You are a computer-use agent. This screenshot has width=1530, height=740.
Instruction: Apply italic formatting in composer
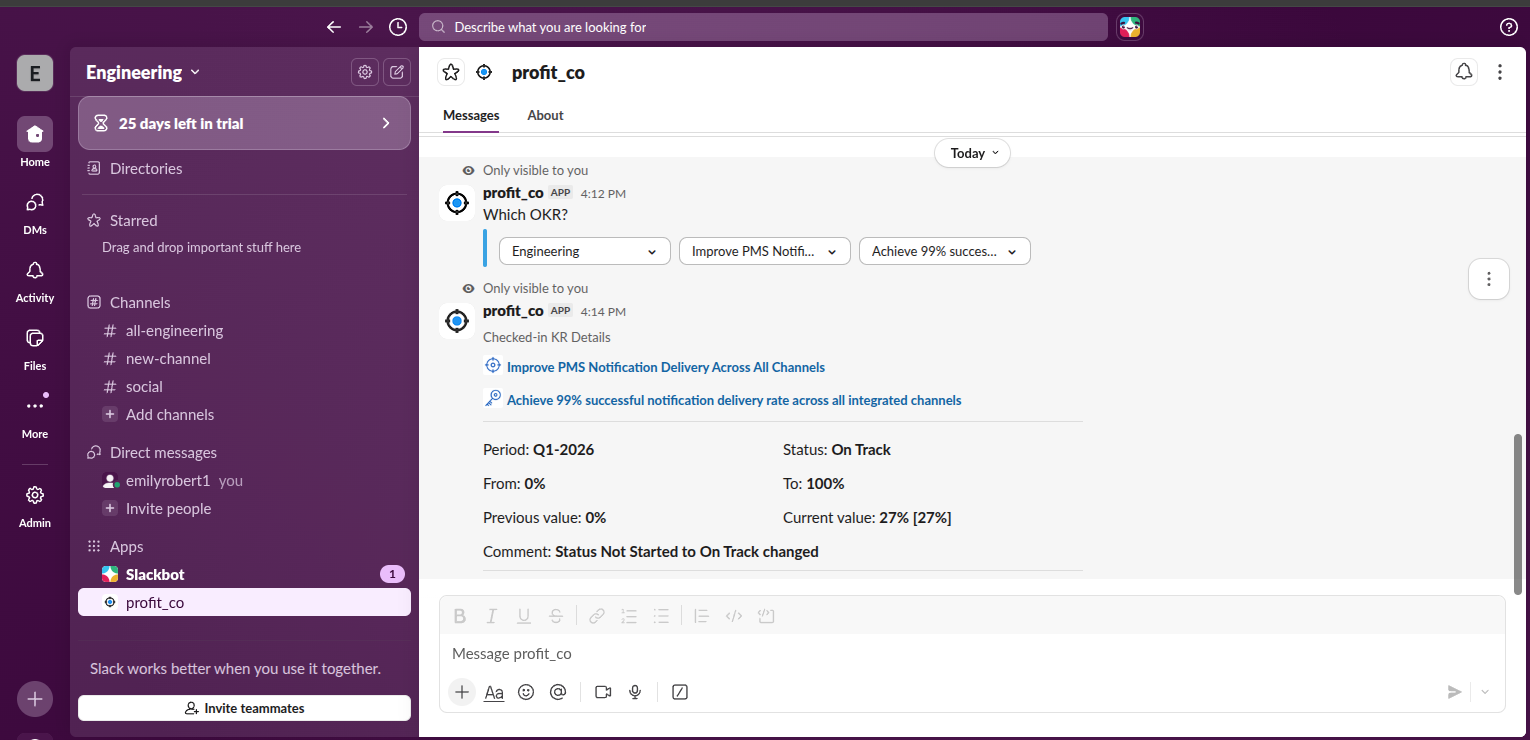[492, 616]
